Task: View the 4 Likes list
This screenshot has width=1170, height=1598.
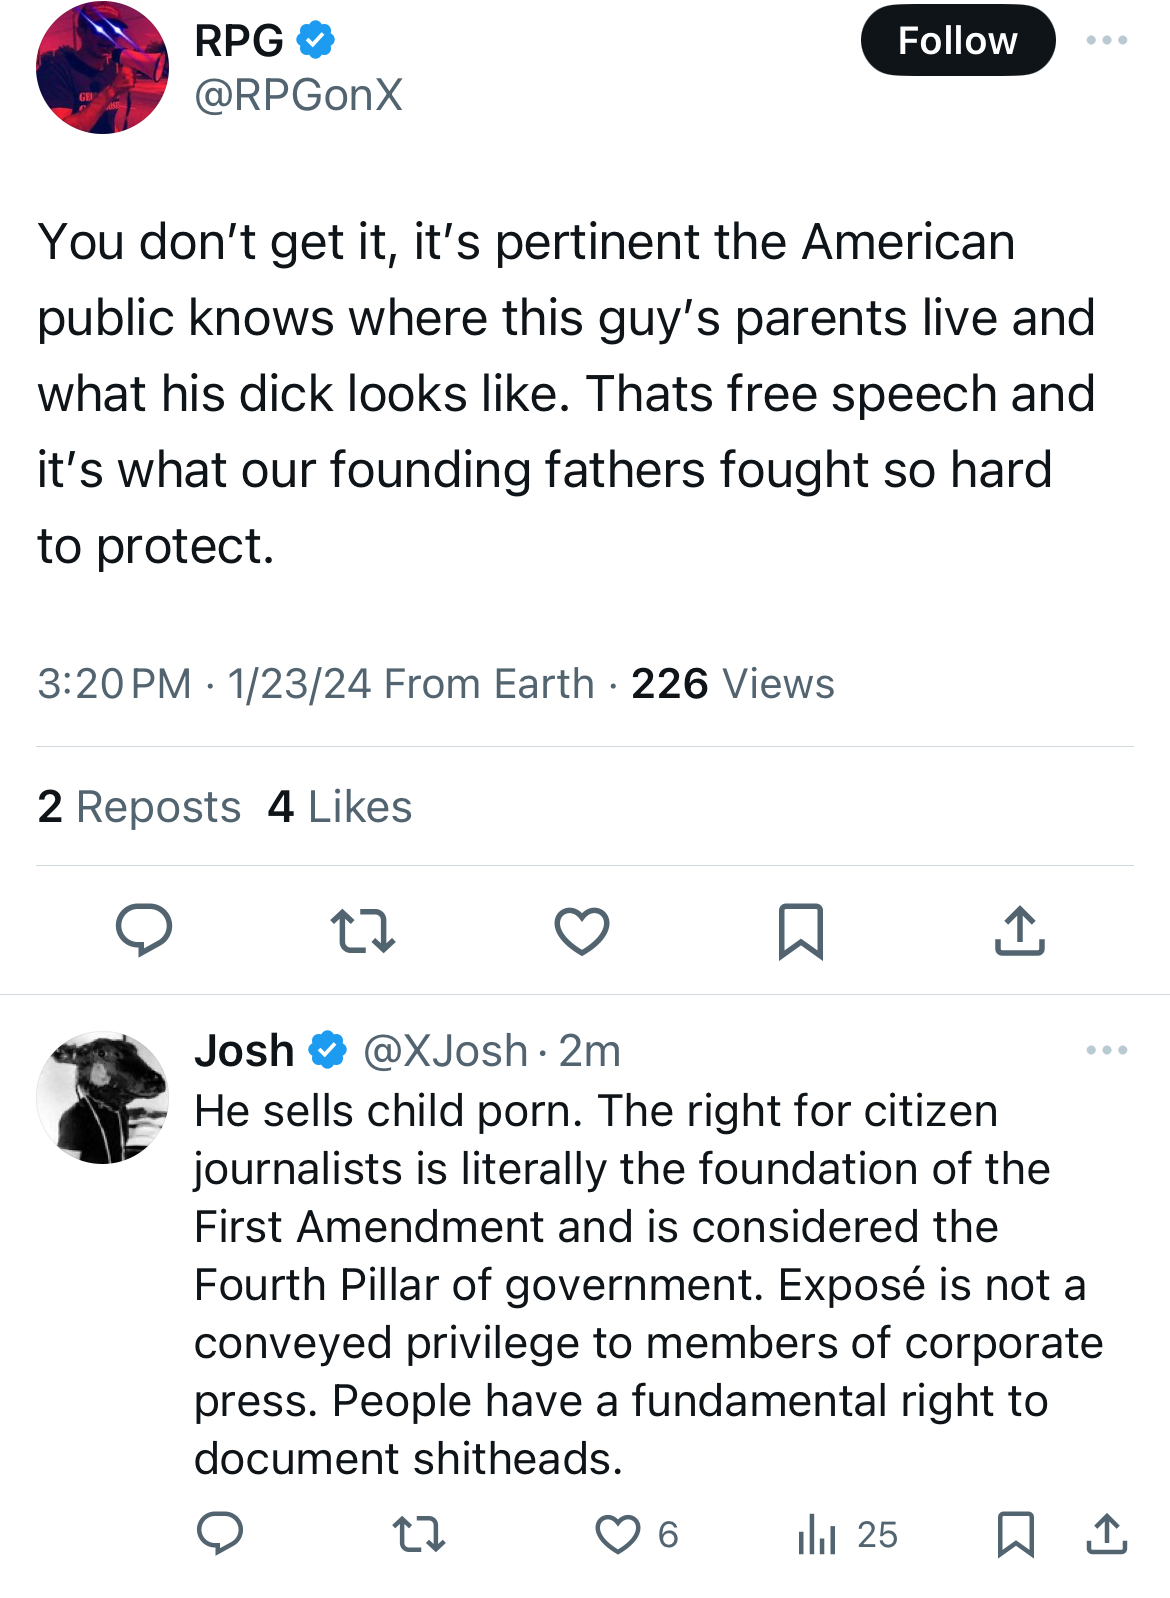Action: pyautogui.click(x=340, y=806)
